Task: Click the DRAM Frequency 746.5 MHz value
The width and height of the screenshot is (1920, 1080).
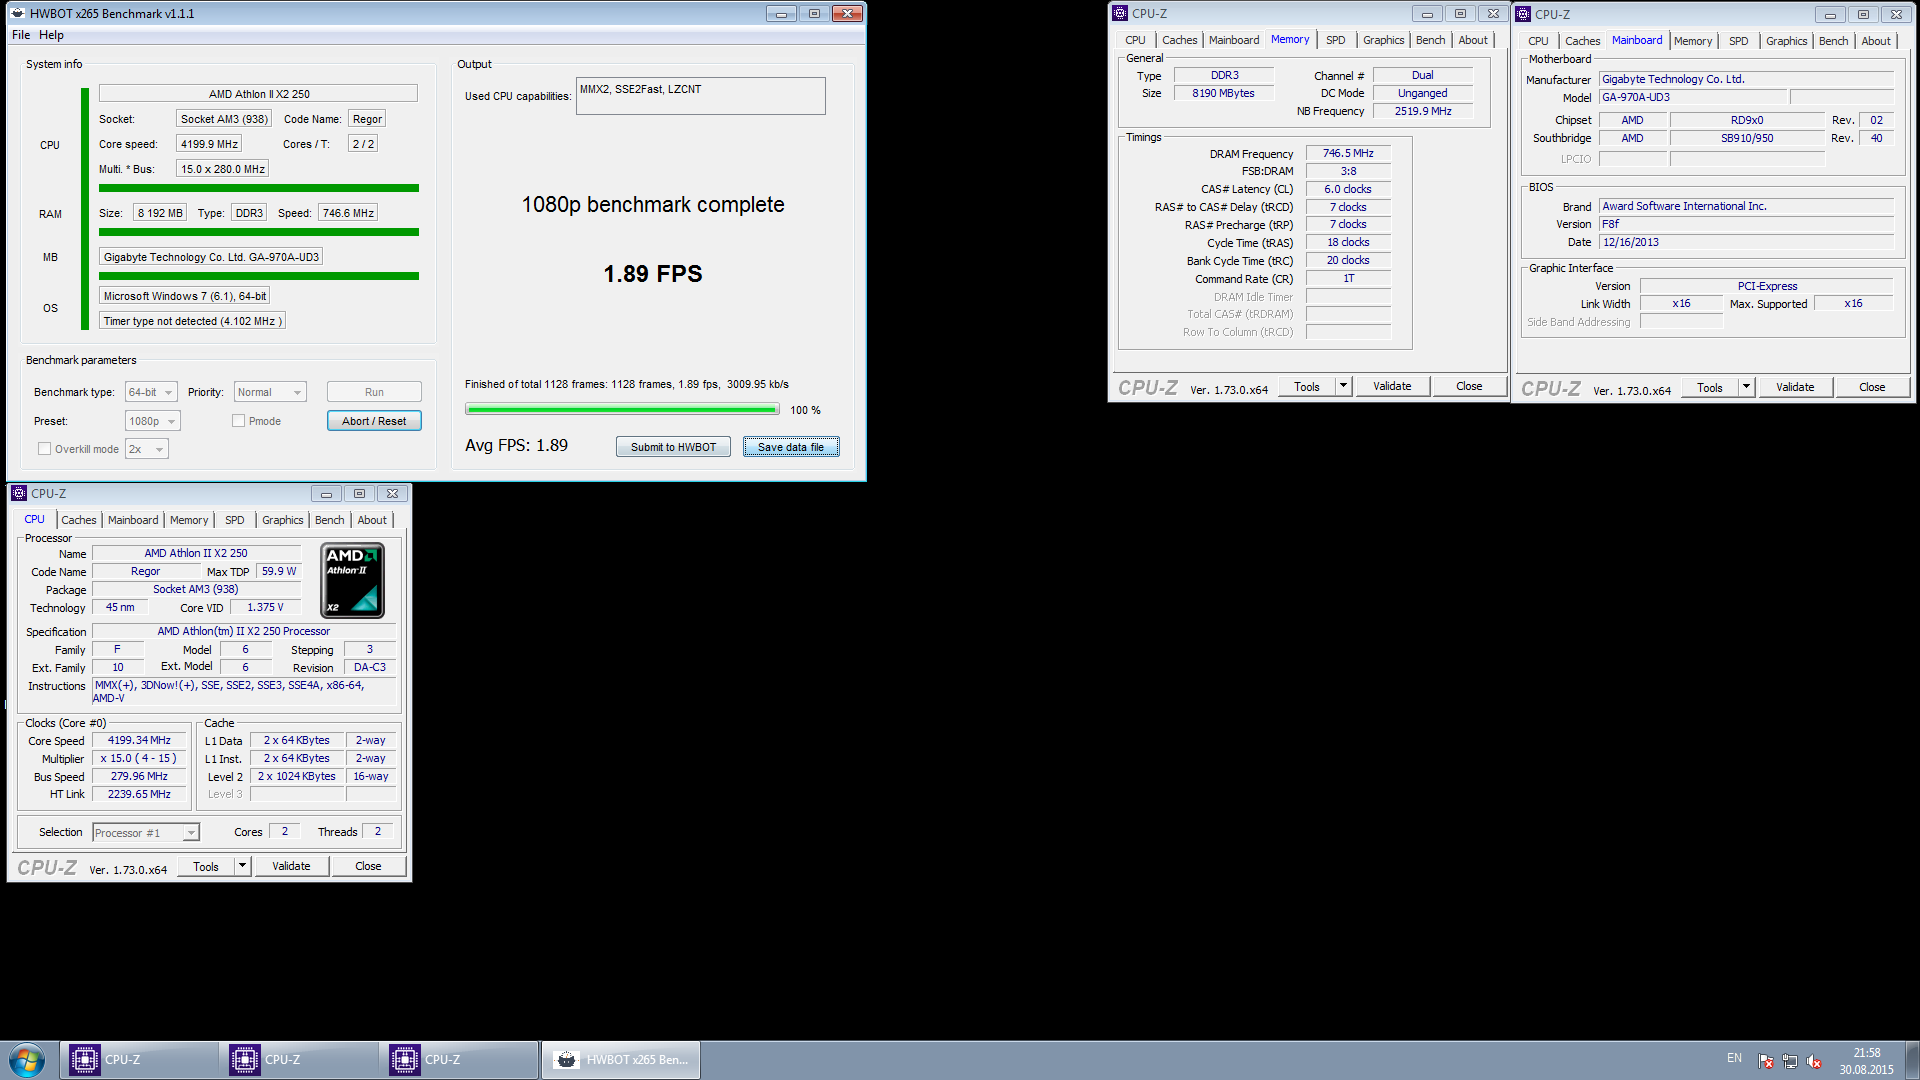Action: coord(1348,153)
